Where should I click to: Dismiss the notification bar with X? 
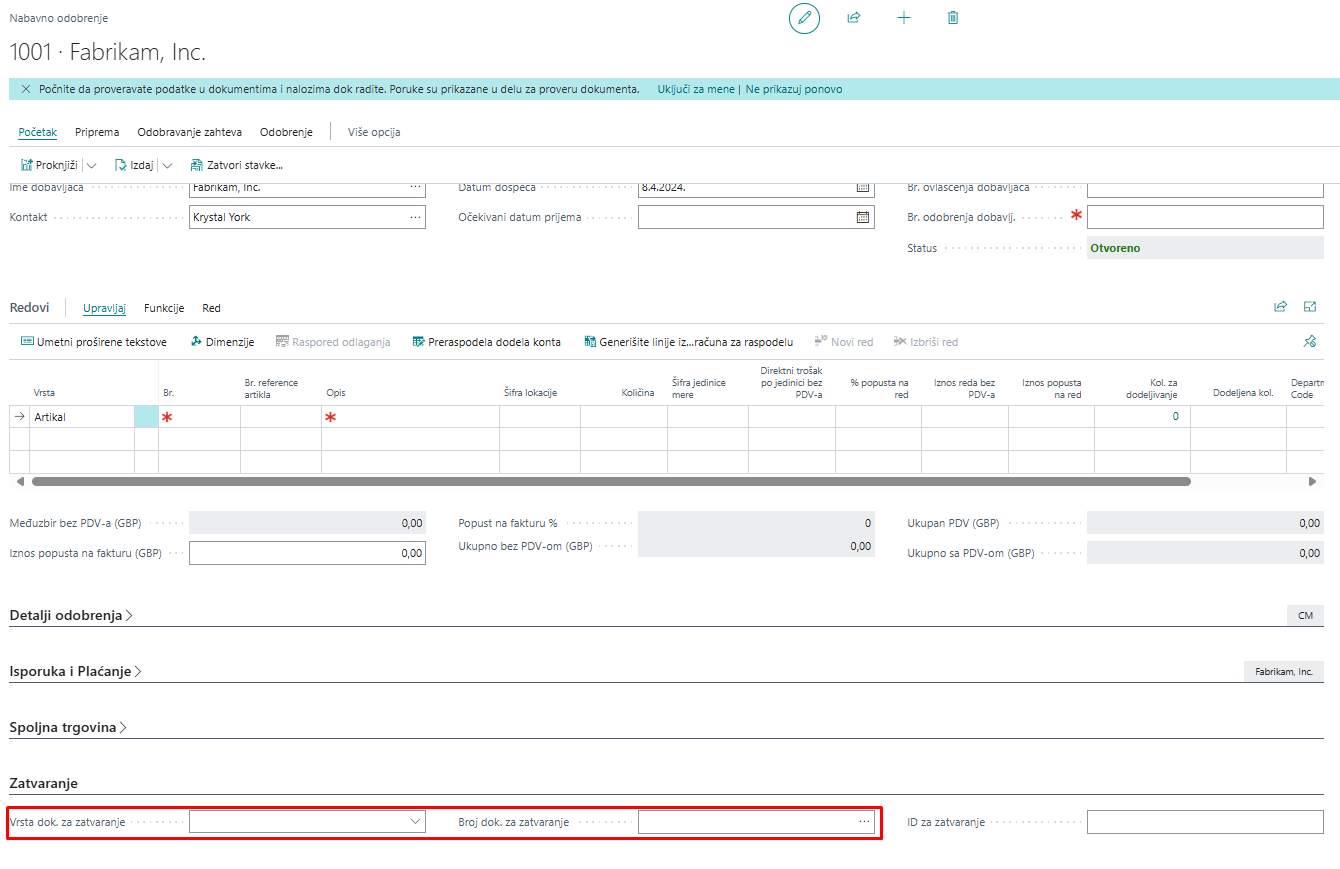coord(26,89)
